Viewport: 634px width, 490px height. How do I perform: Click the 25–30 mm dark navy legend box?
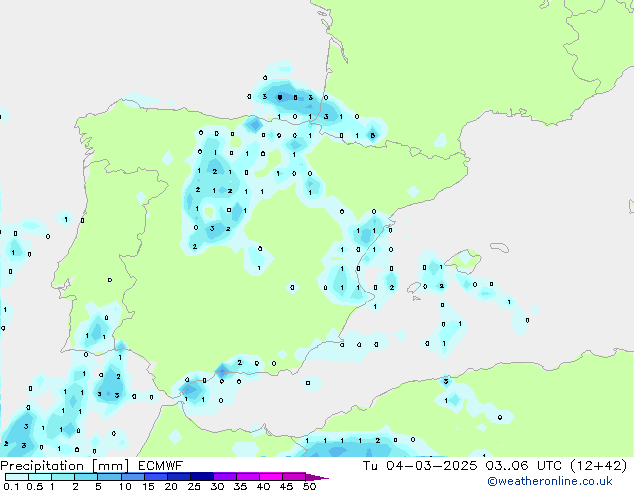tap(201, 477)
